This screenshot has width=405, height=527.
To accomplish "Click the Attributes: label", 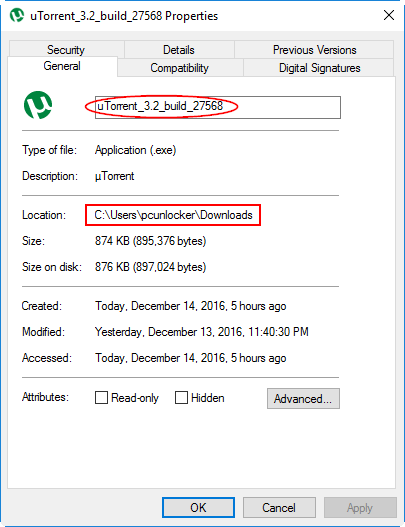I will 45,397.
